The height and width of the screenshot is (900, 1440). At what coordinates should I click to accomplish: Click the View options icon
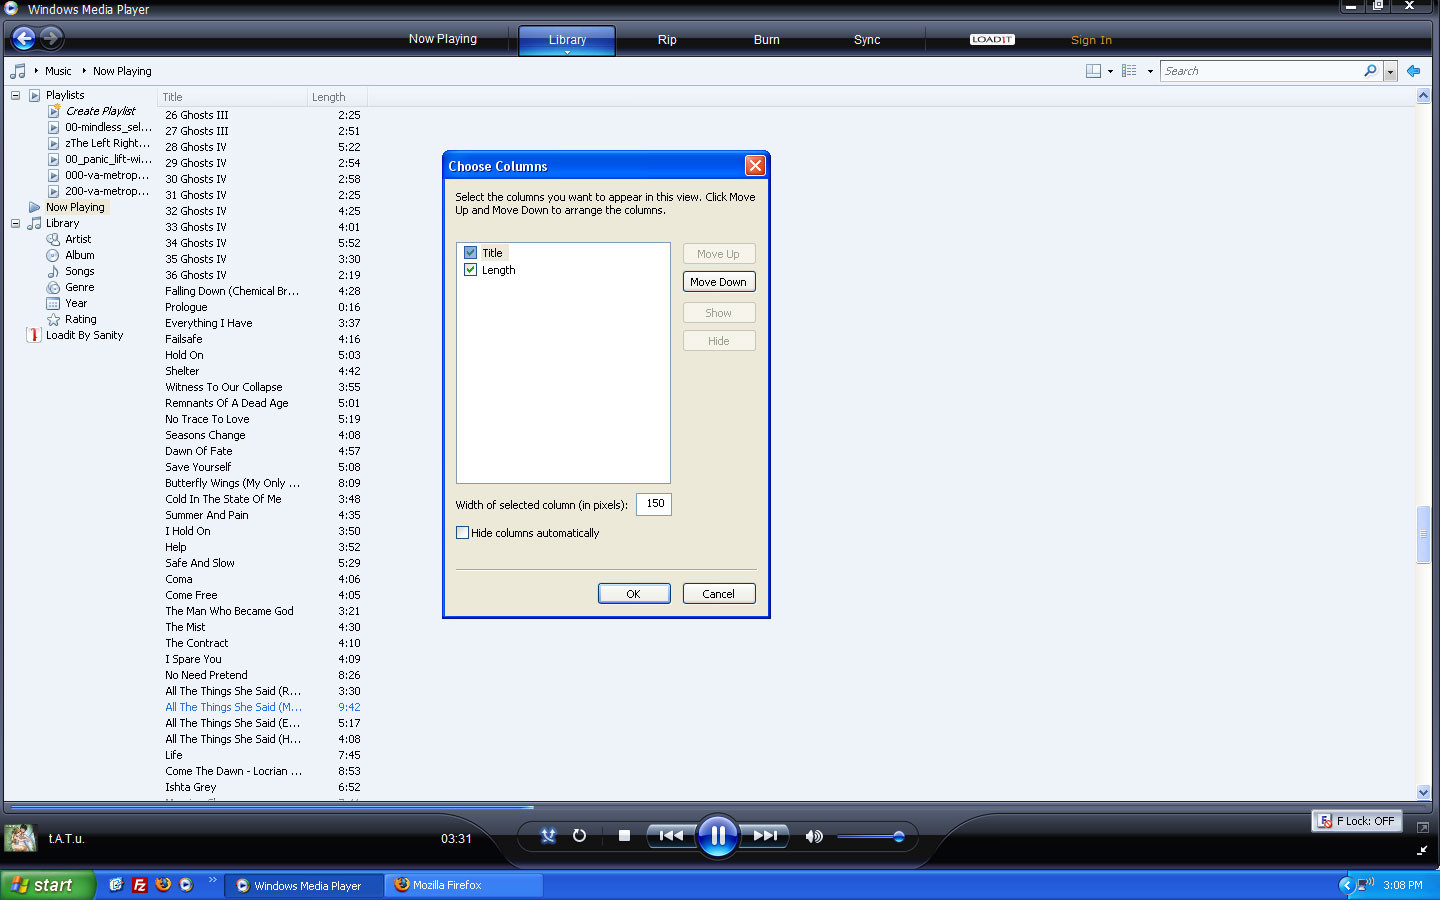click(1129, 71)
